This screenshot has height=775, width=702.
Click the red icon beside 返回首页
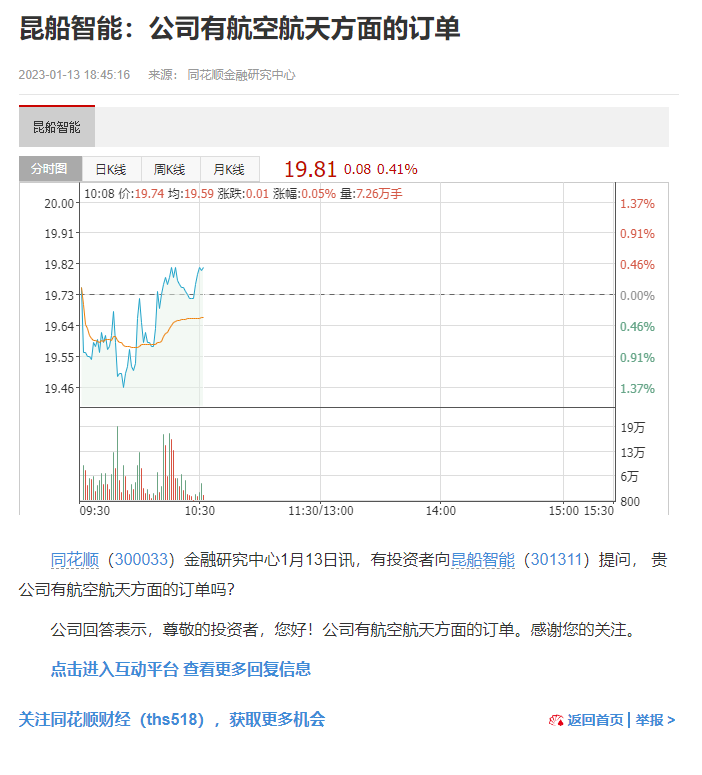pos(557,720)
